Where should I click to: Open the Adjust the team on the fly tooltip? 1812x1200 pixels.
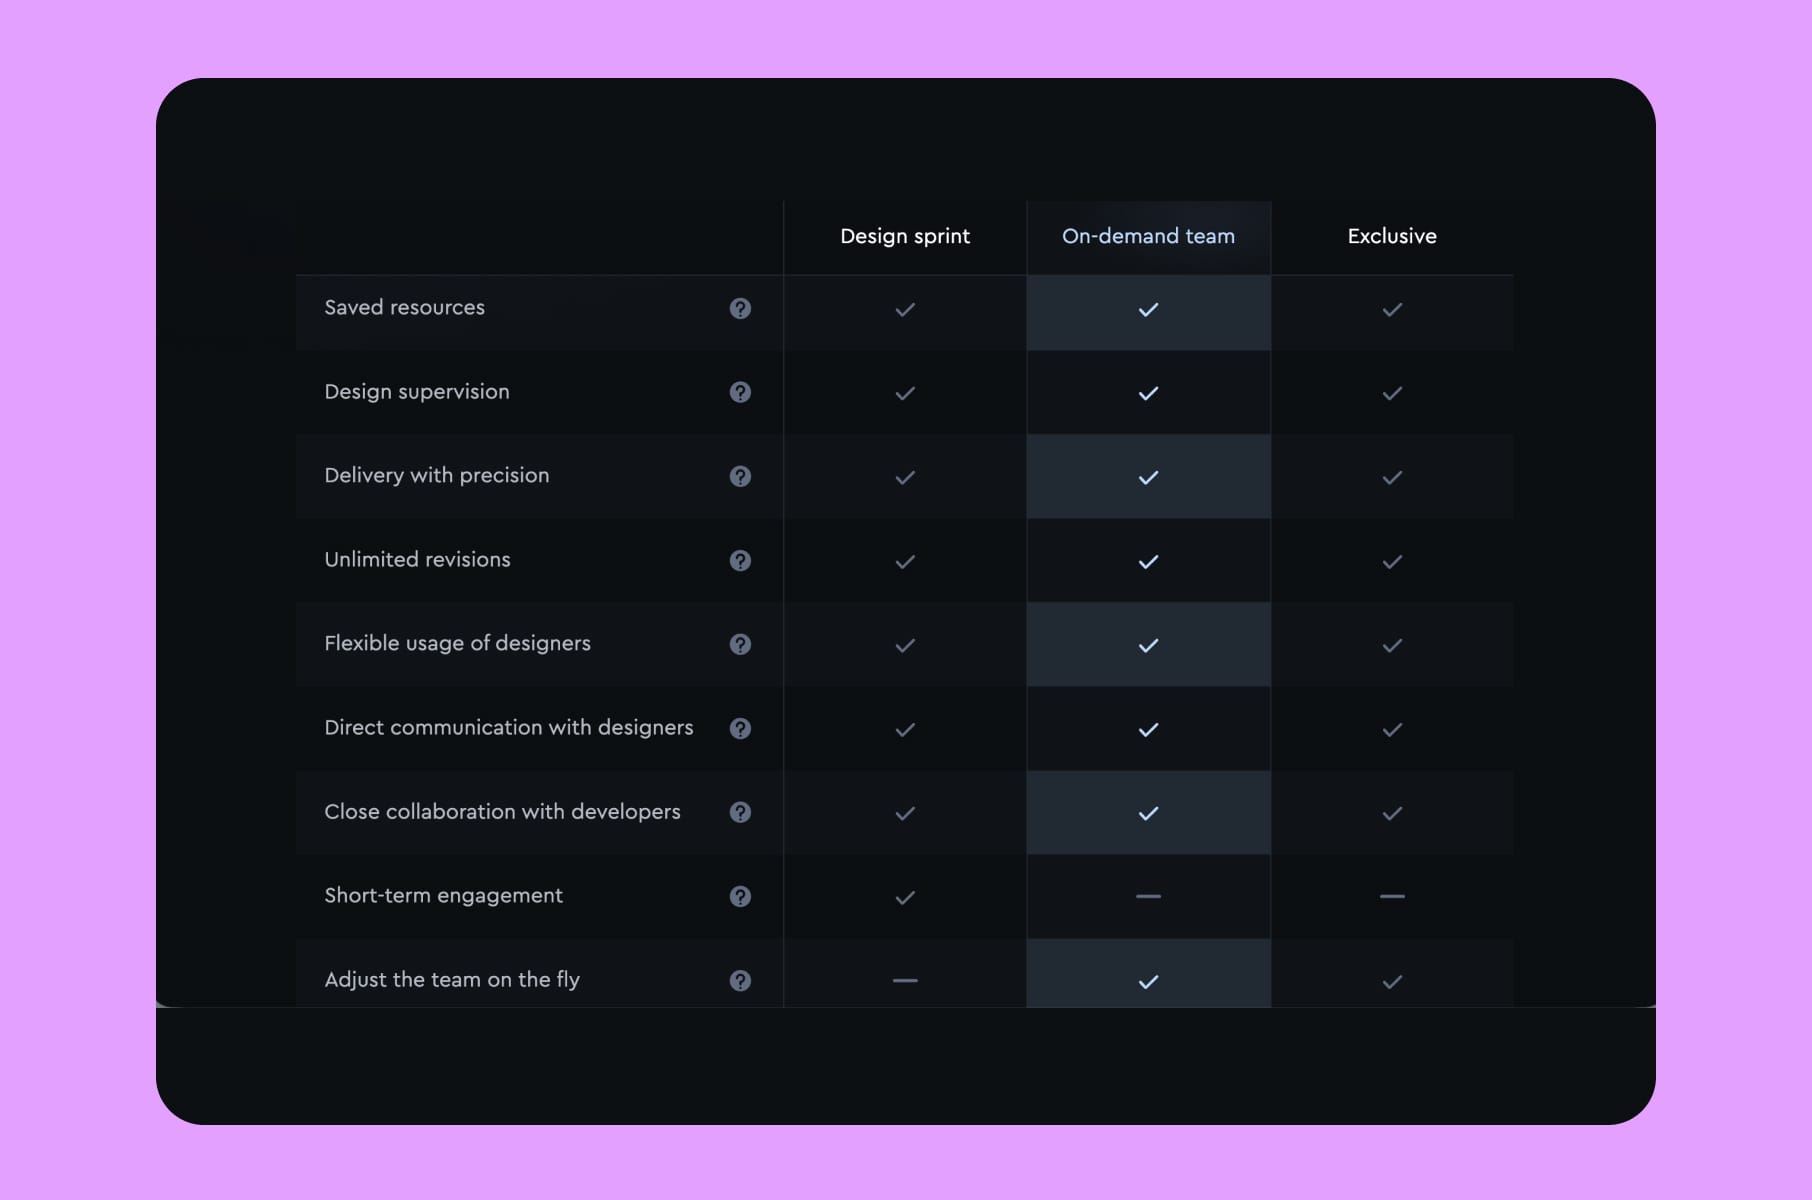(740, 981)
